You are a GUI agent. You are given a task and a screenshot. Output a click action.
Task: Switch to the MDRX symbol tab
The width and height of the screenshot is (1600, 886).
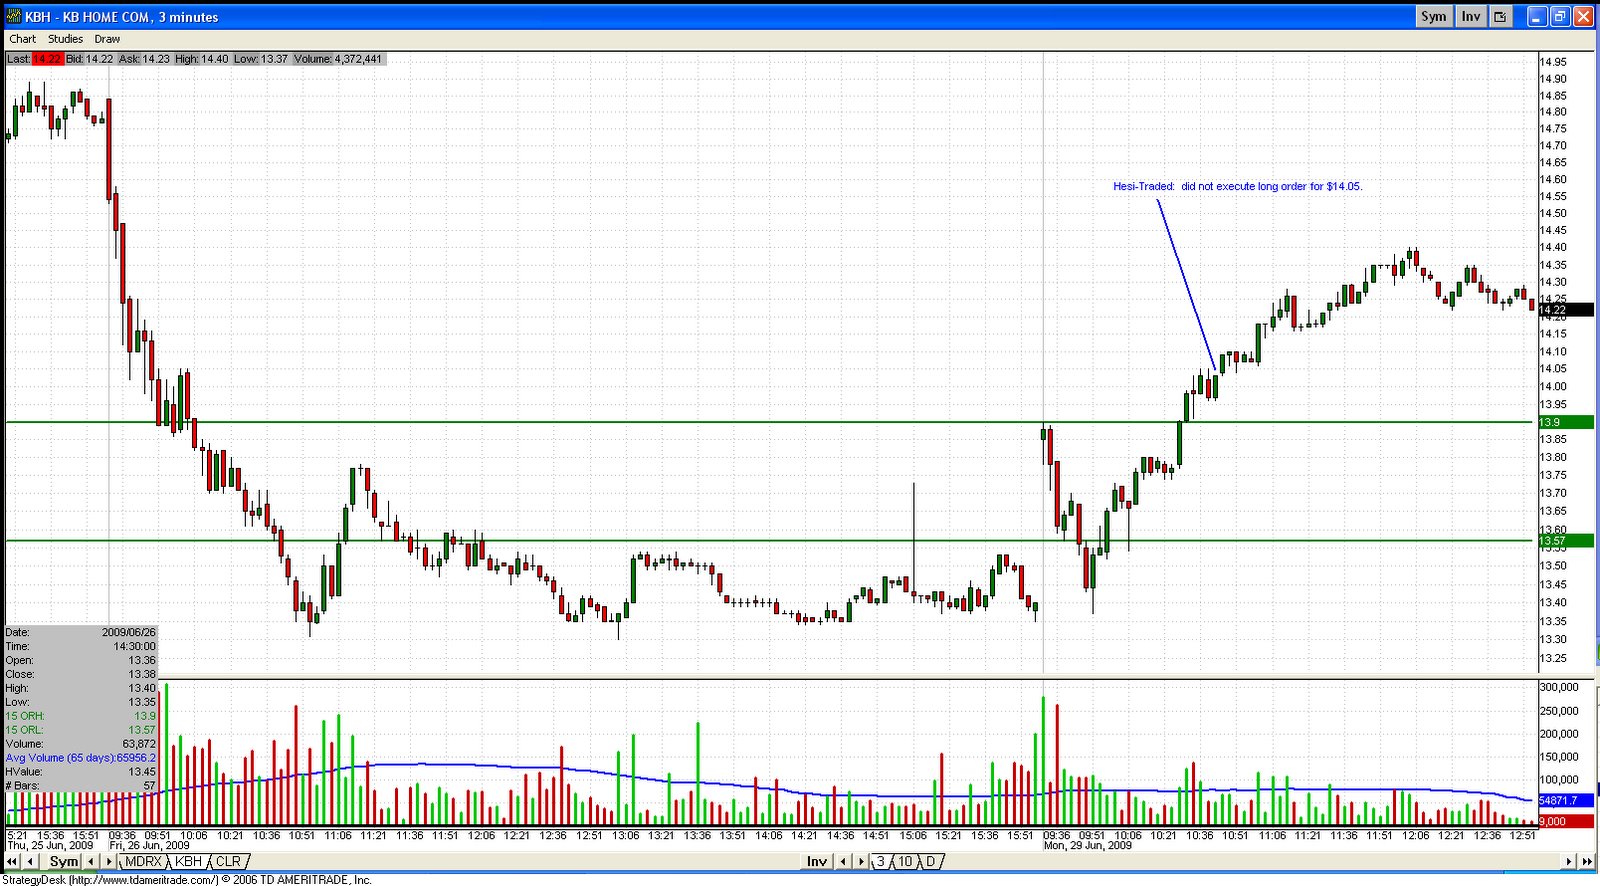click(x=143, y=861)
